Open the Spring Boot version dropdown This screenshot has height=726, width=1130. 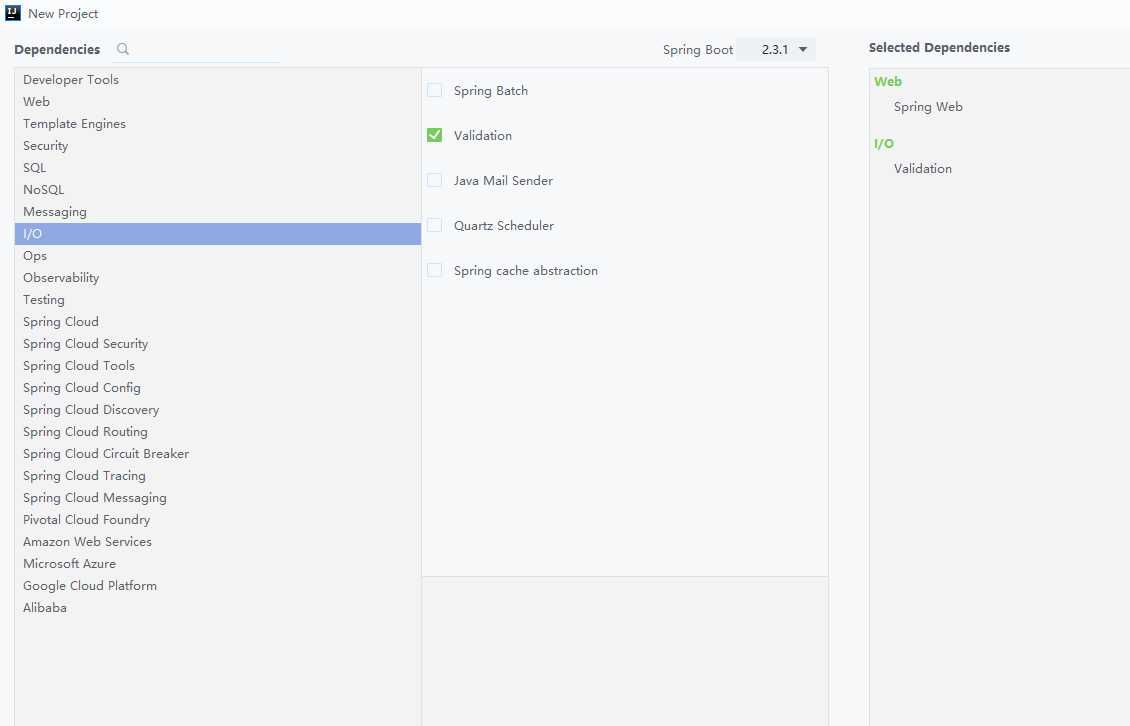coord(777,49)
